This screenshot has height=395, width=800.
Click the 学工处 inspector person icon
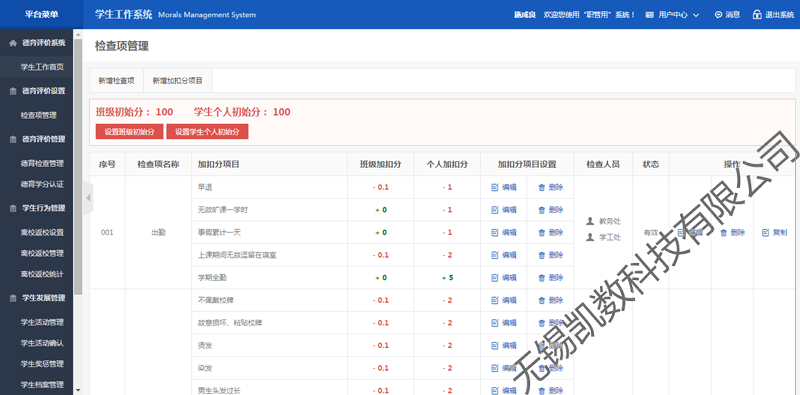click(590, 237)
